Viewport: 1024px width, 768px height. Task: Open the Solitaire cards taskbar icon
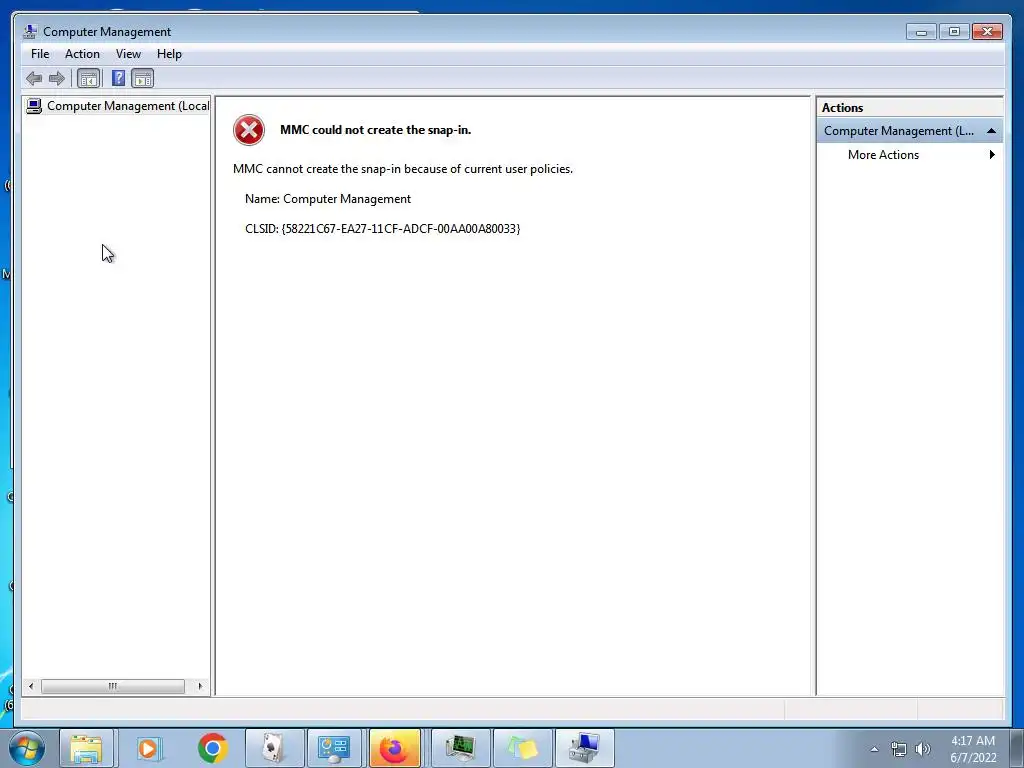(x=274, y=748)
